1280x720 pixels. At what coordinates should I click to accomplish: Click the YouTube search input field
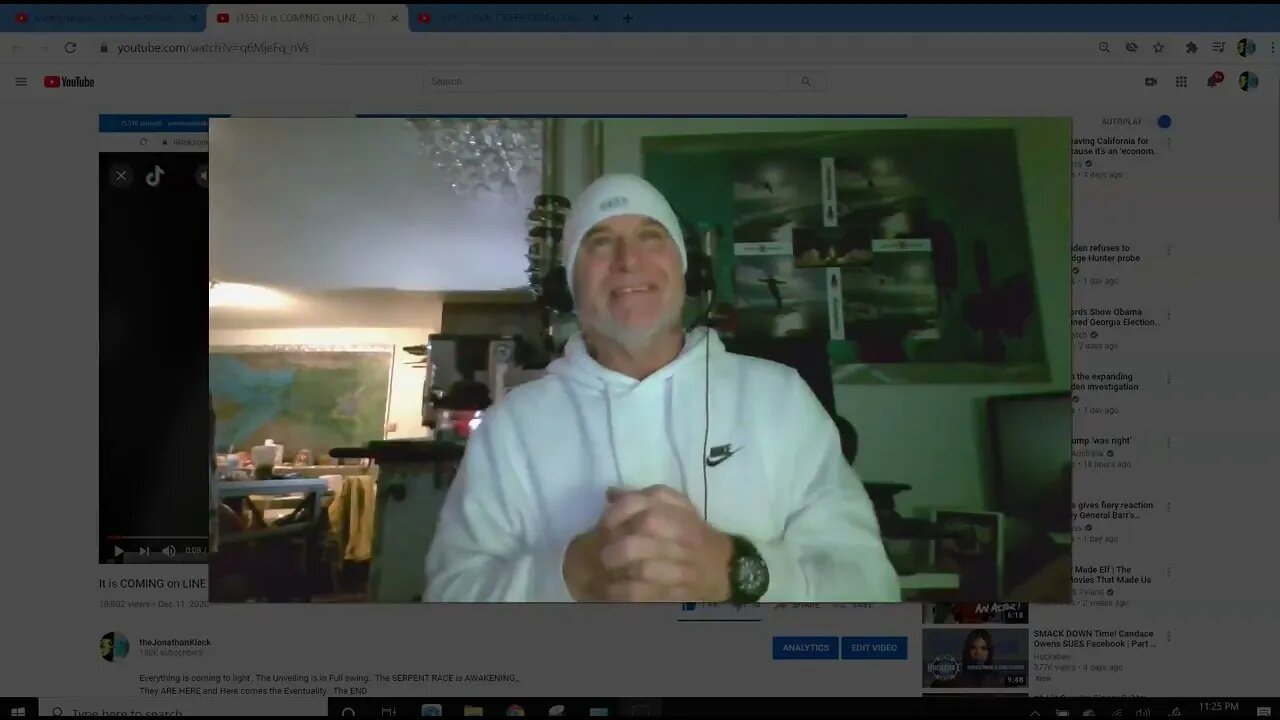coord(606,82)
